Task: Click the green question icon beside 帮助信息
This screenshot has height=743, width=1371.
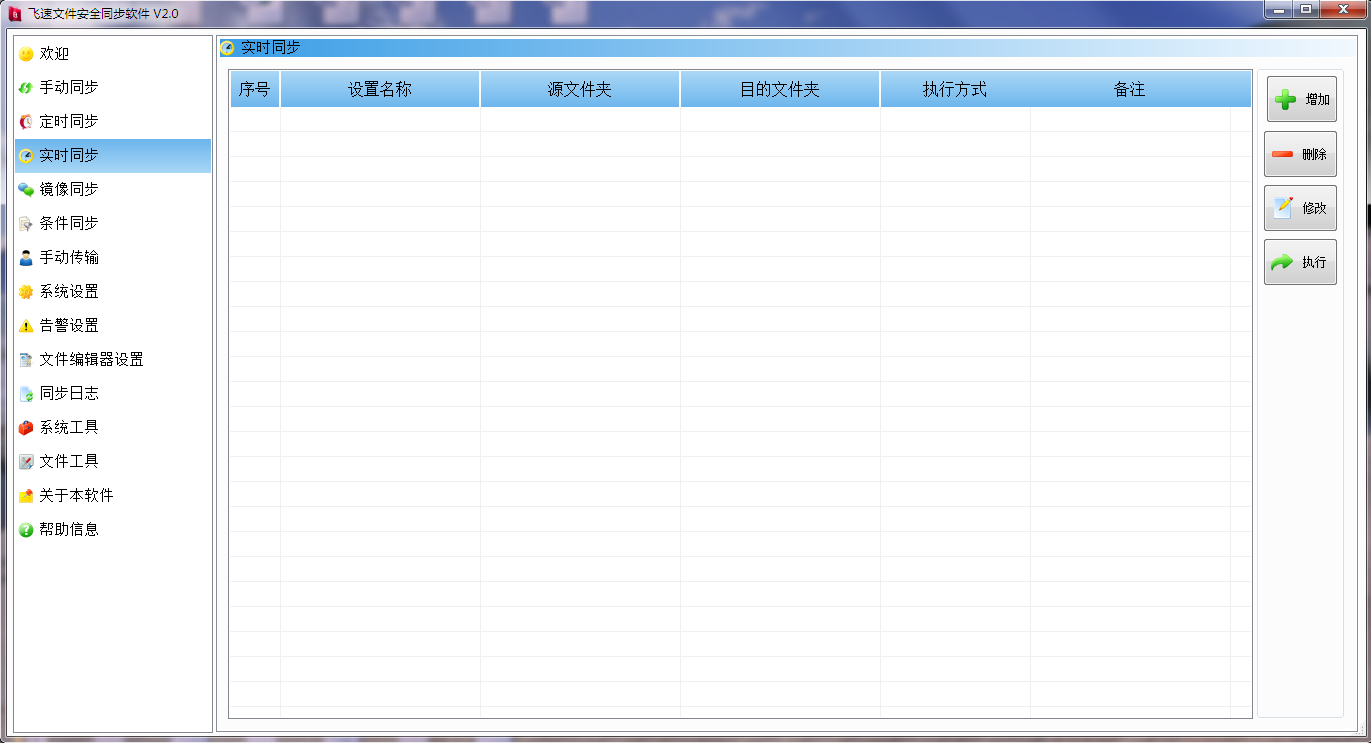Action: 26,530
